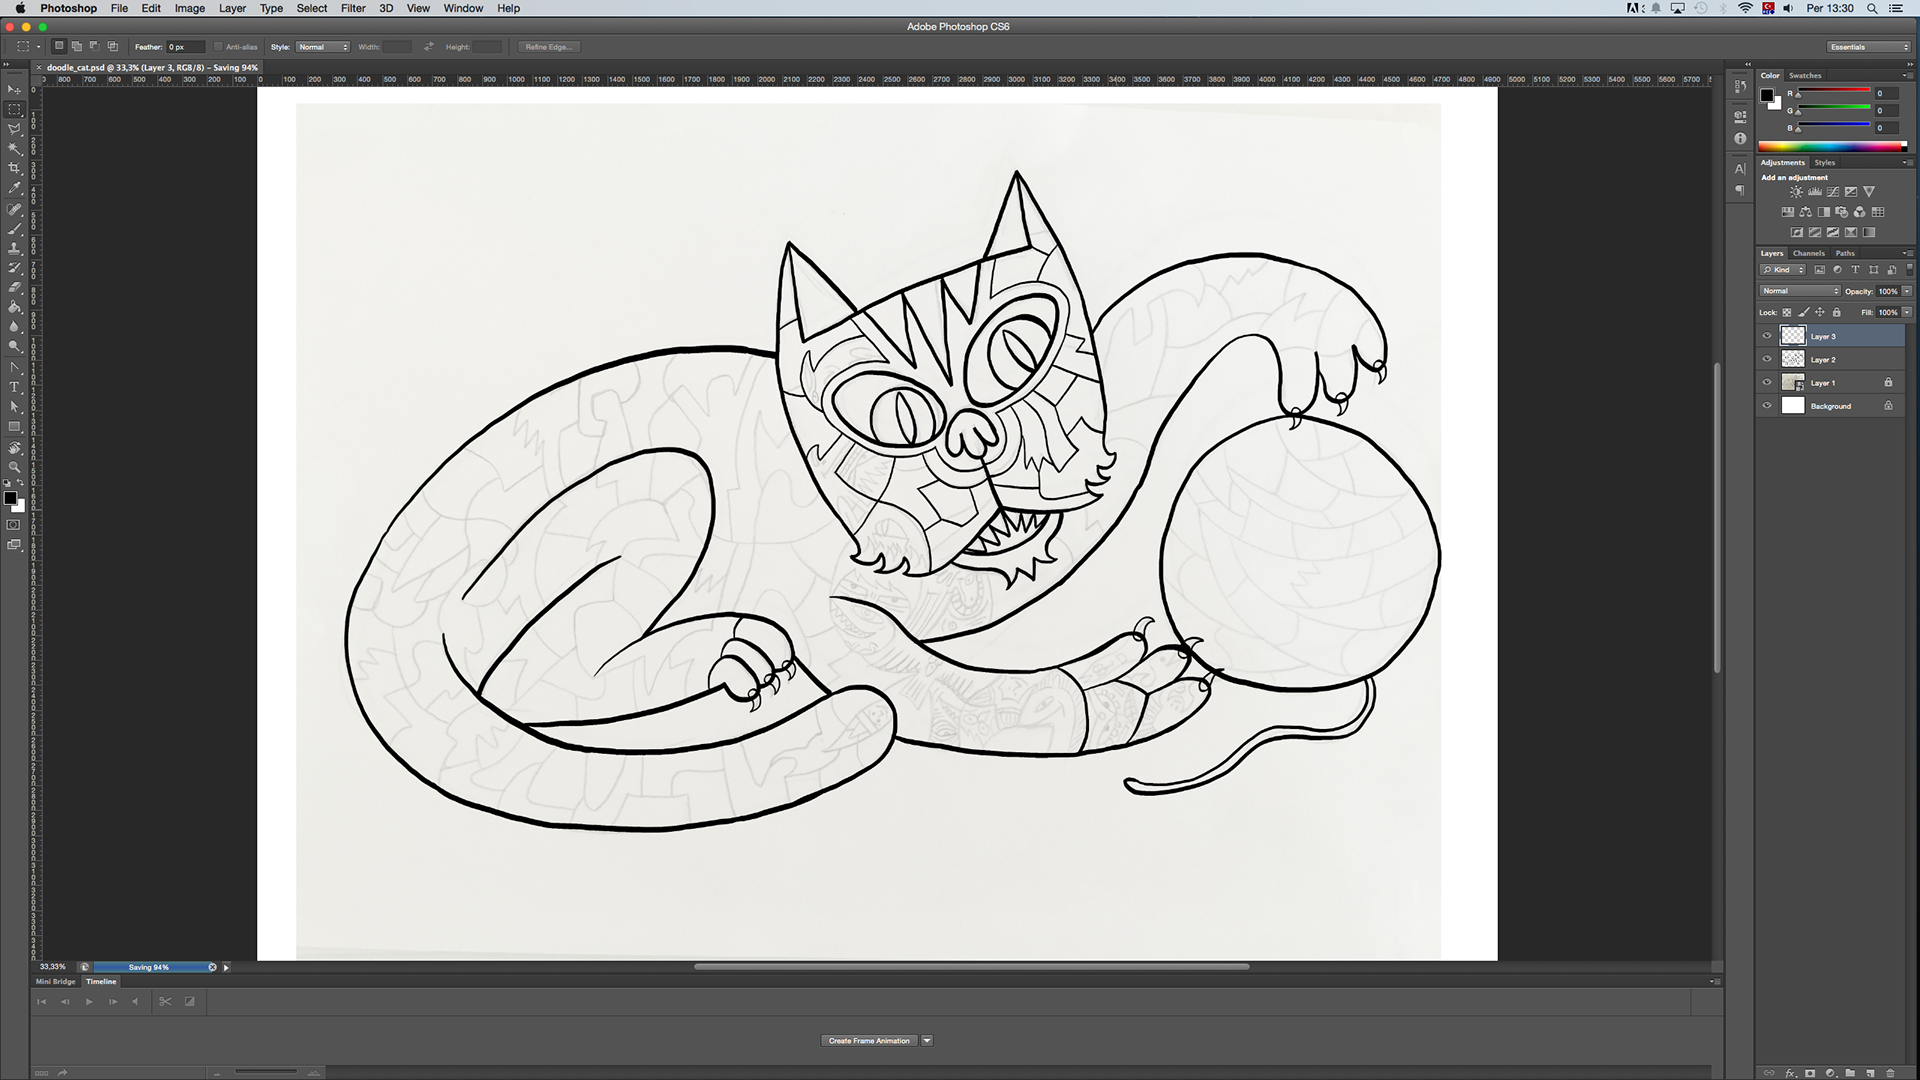Click the Create Frame Animation button

(868, 1040)
